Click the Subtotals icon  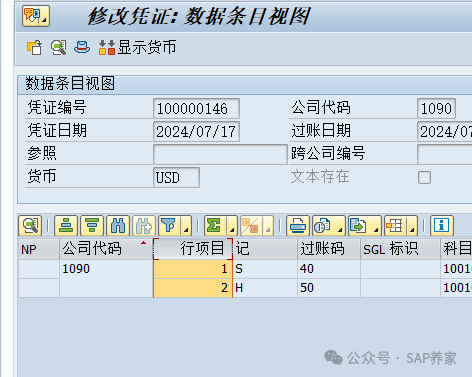pos(251,226)
